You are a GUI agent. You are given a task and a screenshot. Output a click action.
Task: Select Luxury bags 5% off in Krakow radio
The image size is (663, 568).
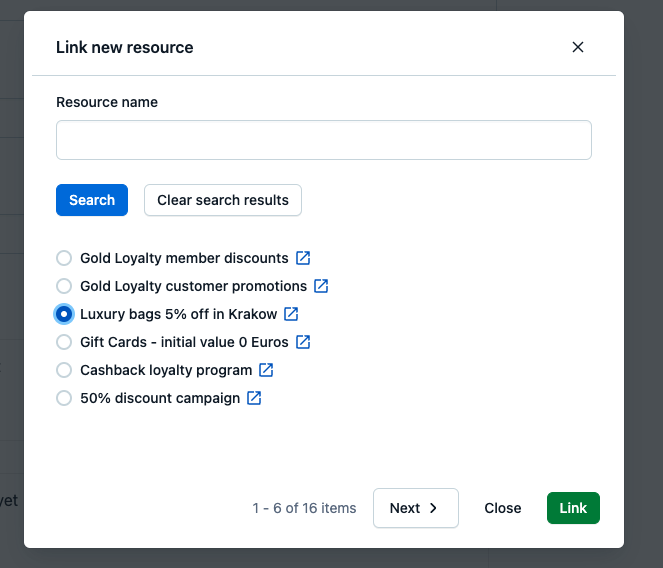pos(64,314)
